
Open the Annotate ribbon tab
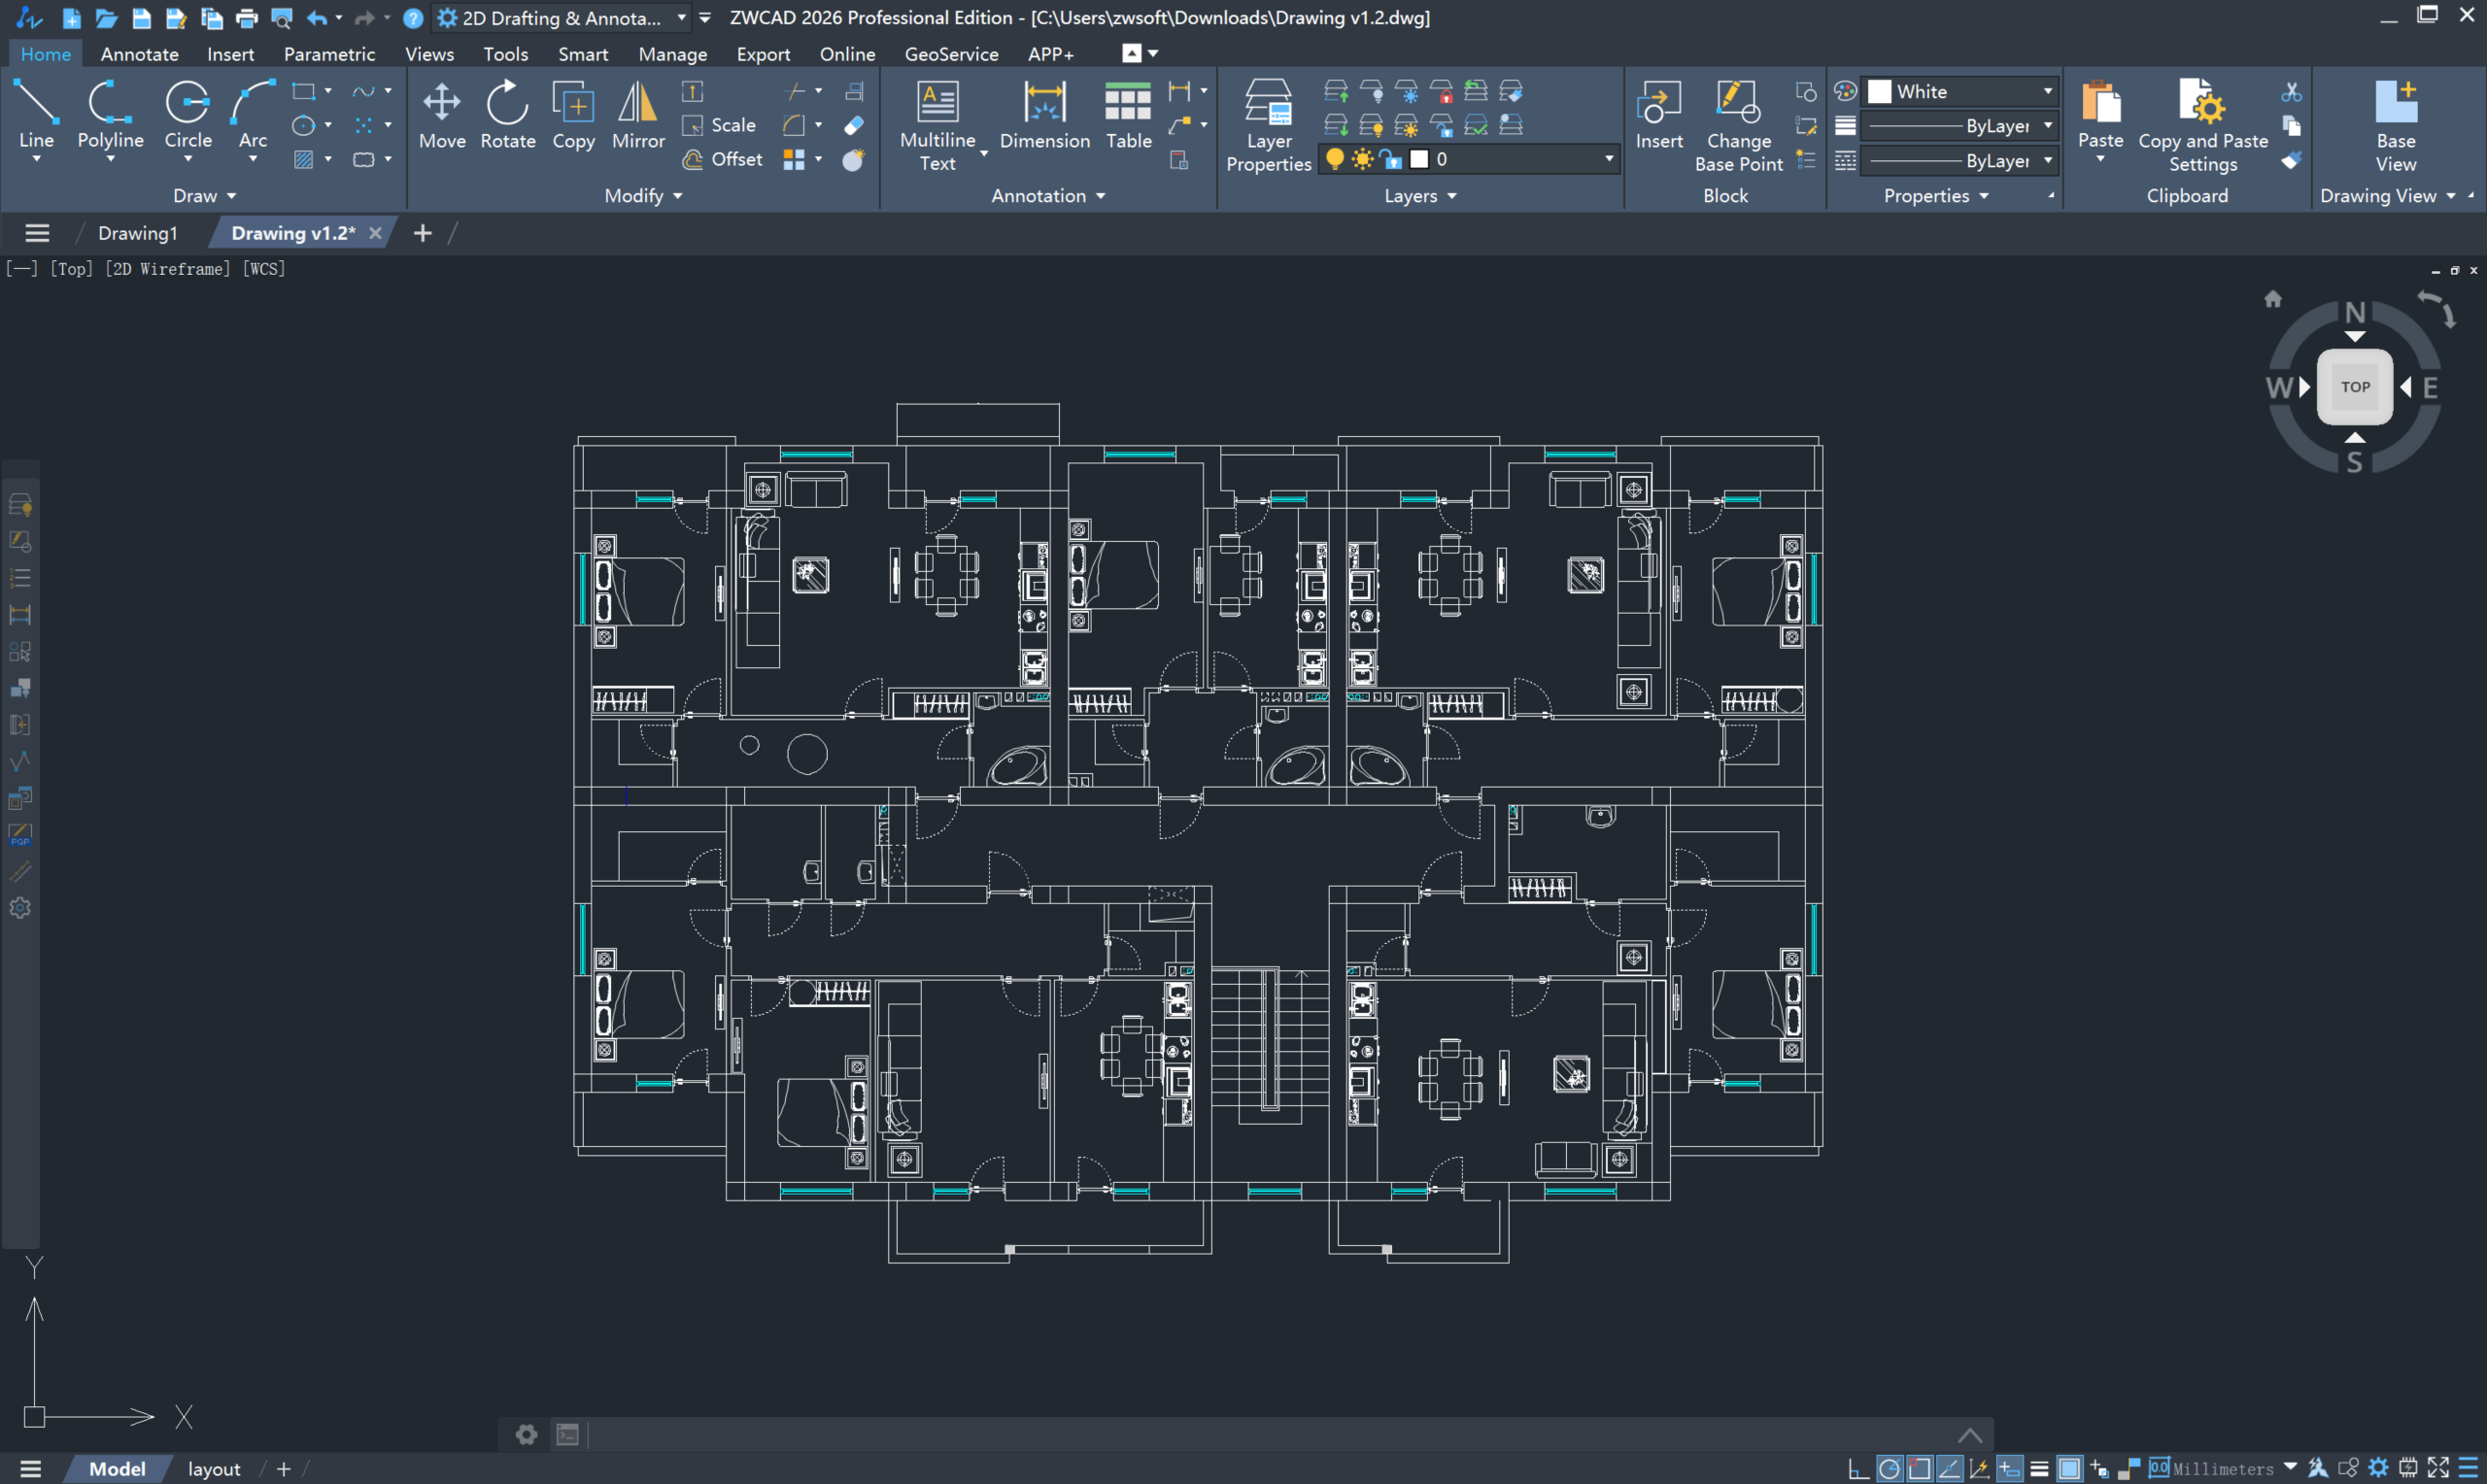click(x=139, y=54)
